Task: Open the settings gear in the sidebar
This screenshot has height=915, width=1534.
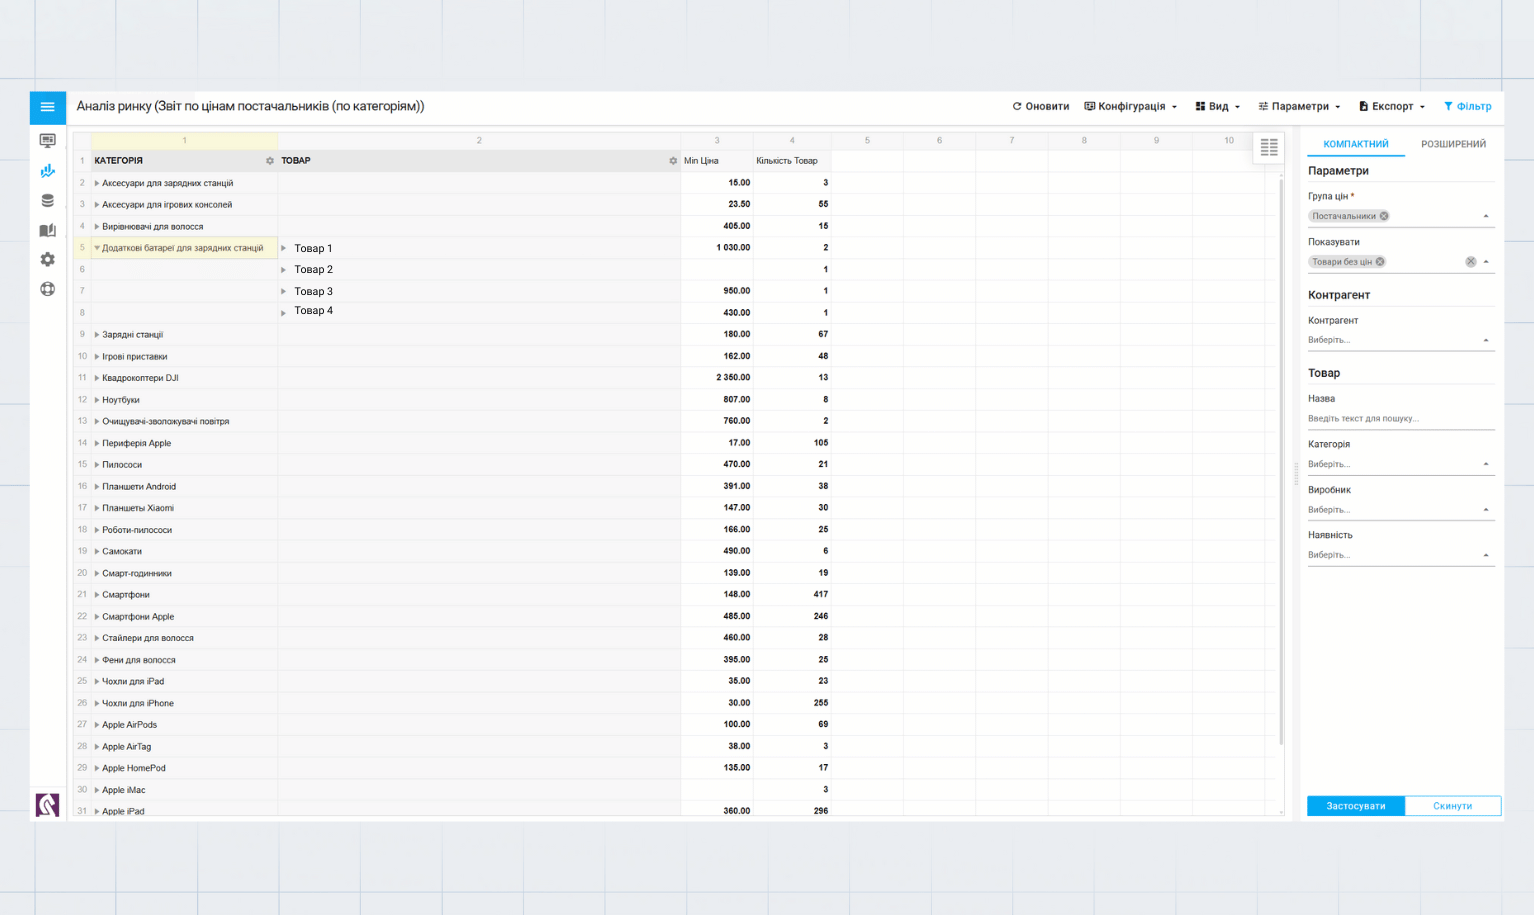Action: pyautogui.click(x=47, y=260)
